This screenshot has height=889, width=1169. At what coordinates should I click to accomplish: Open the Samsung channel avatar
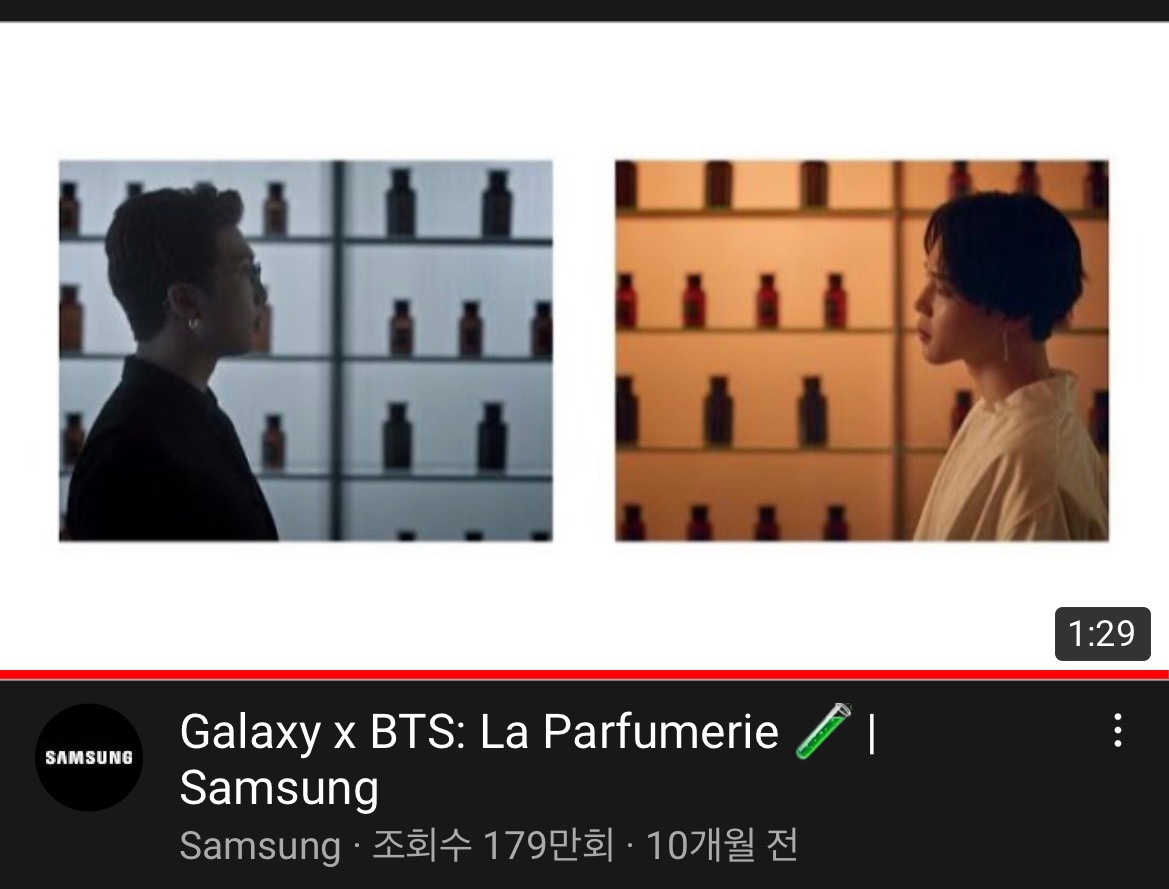[89, 757]
